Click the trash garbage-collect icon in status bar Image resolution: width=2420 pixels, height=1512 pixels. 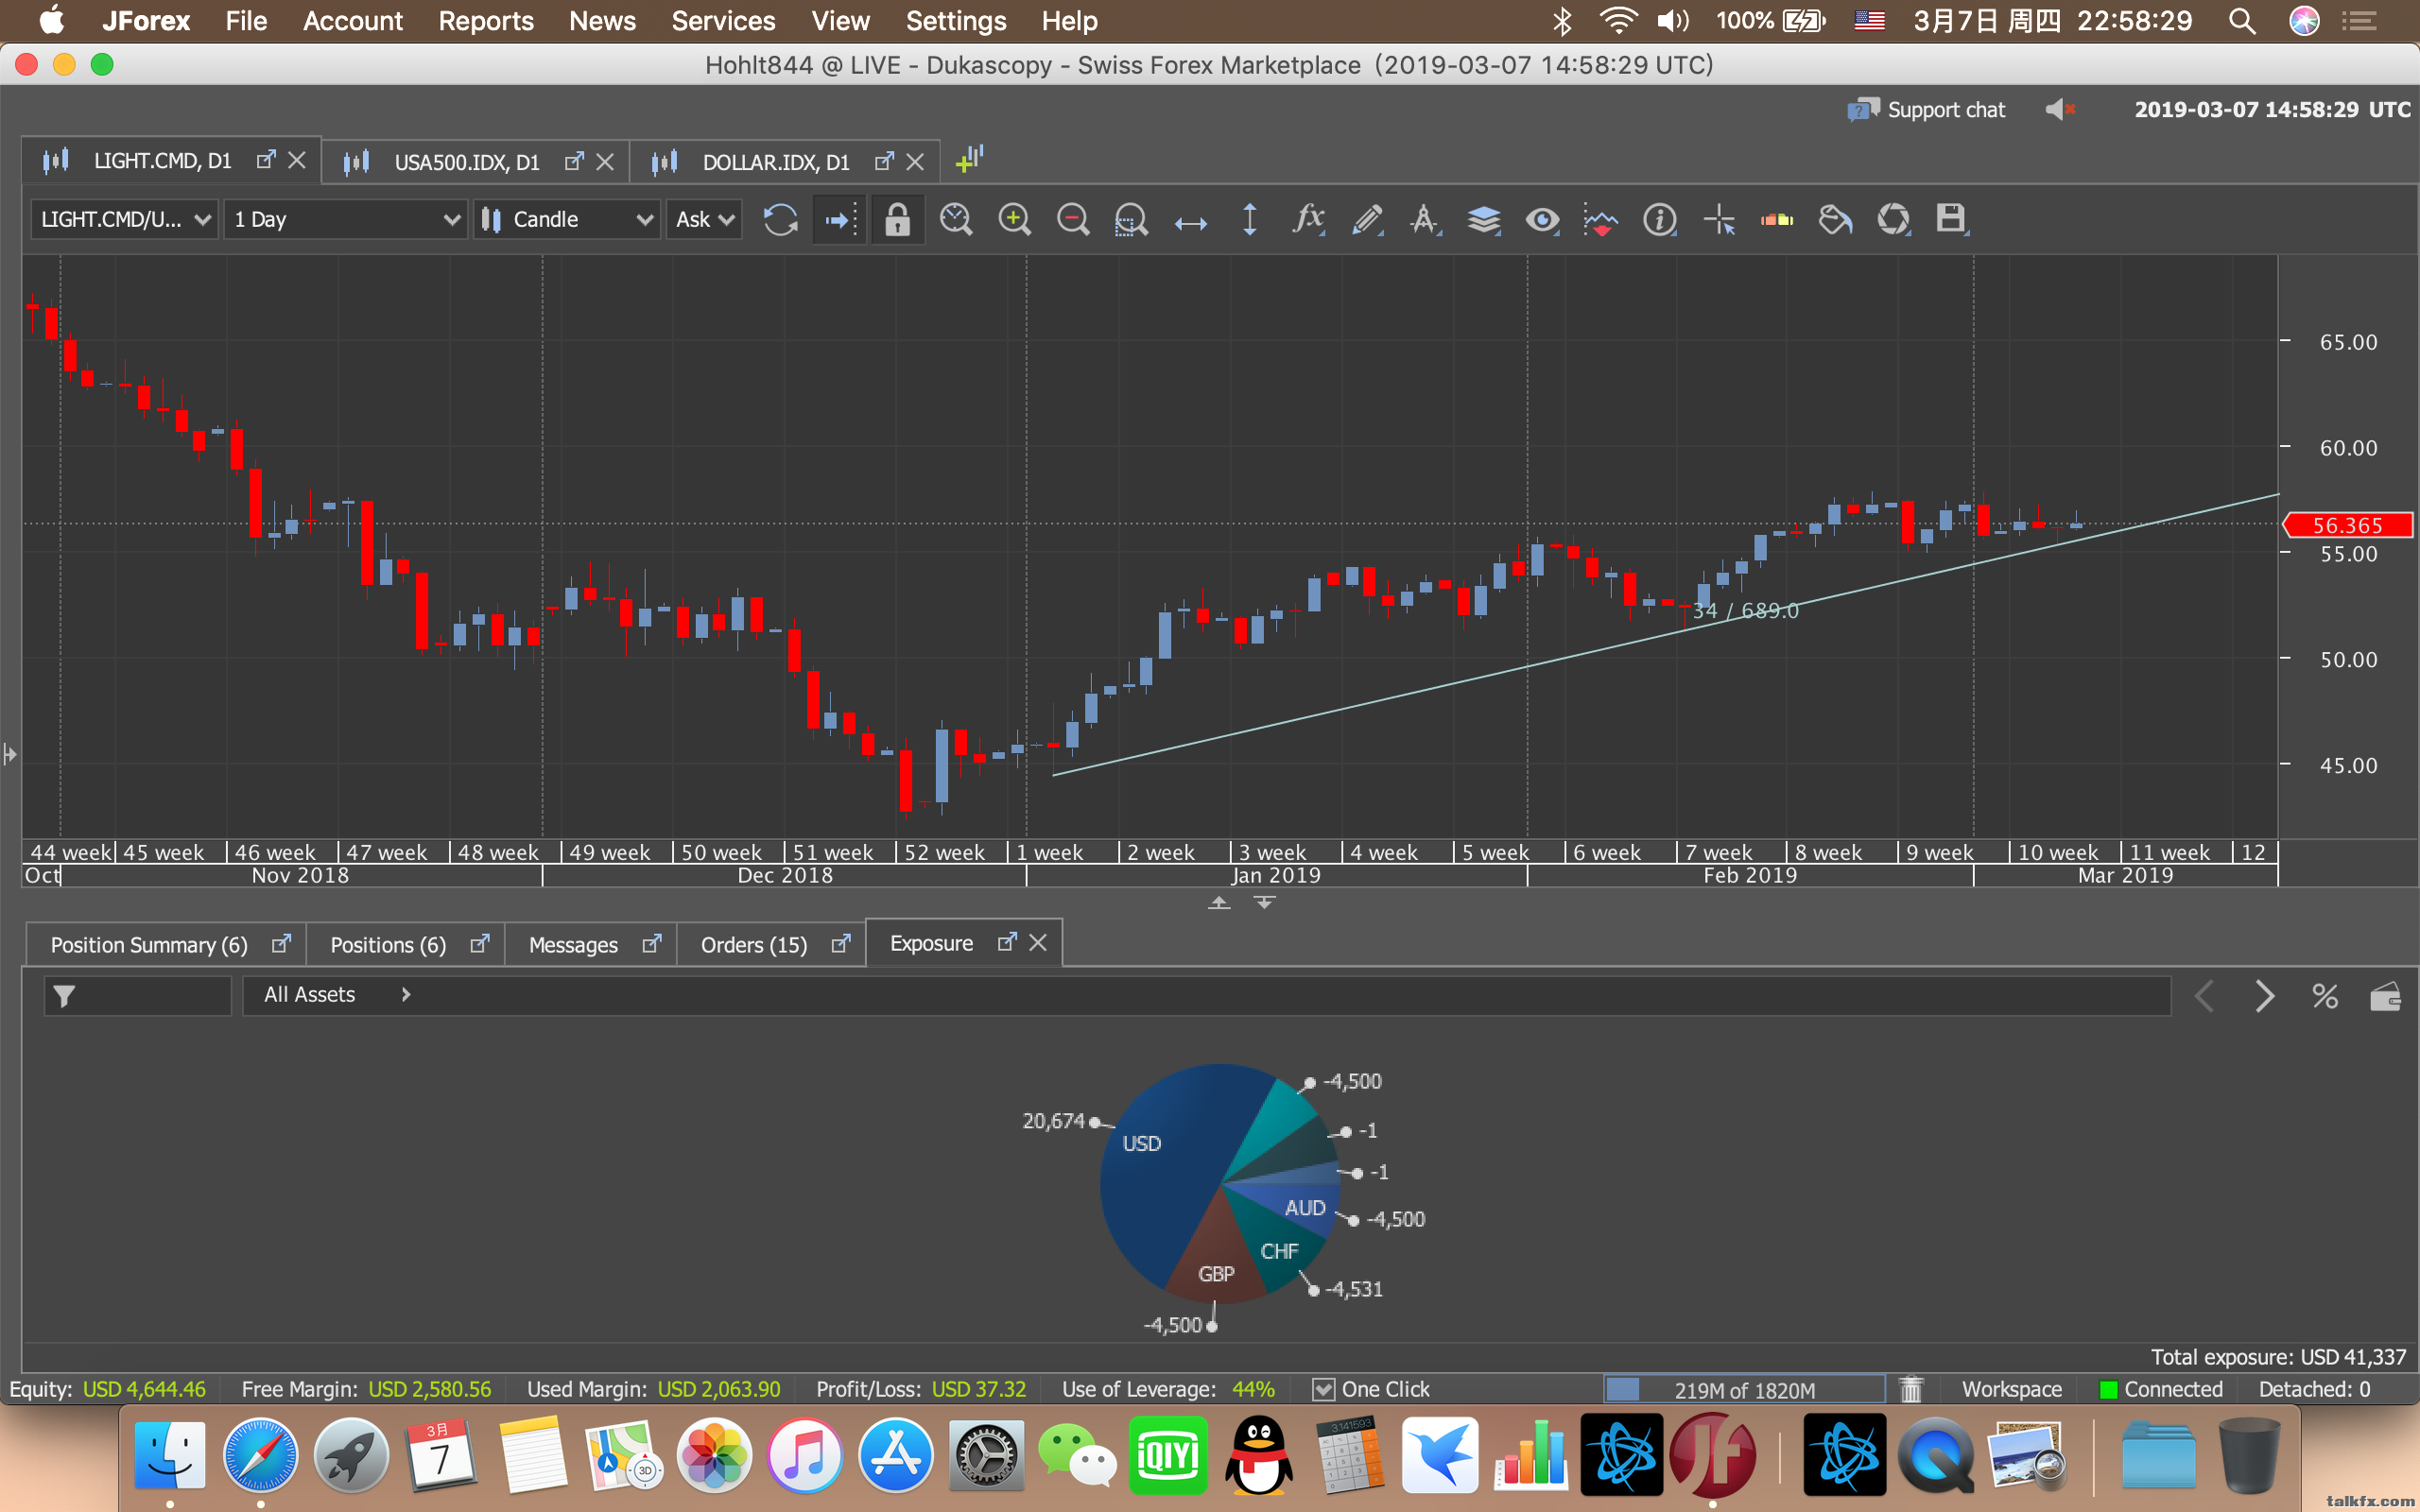click(1911, 1389)
